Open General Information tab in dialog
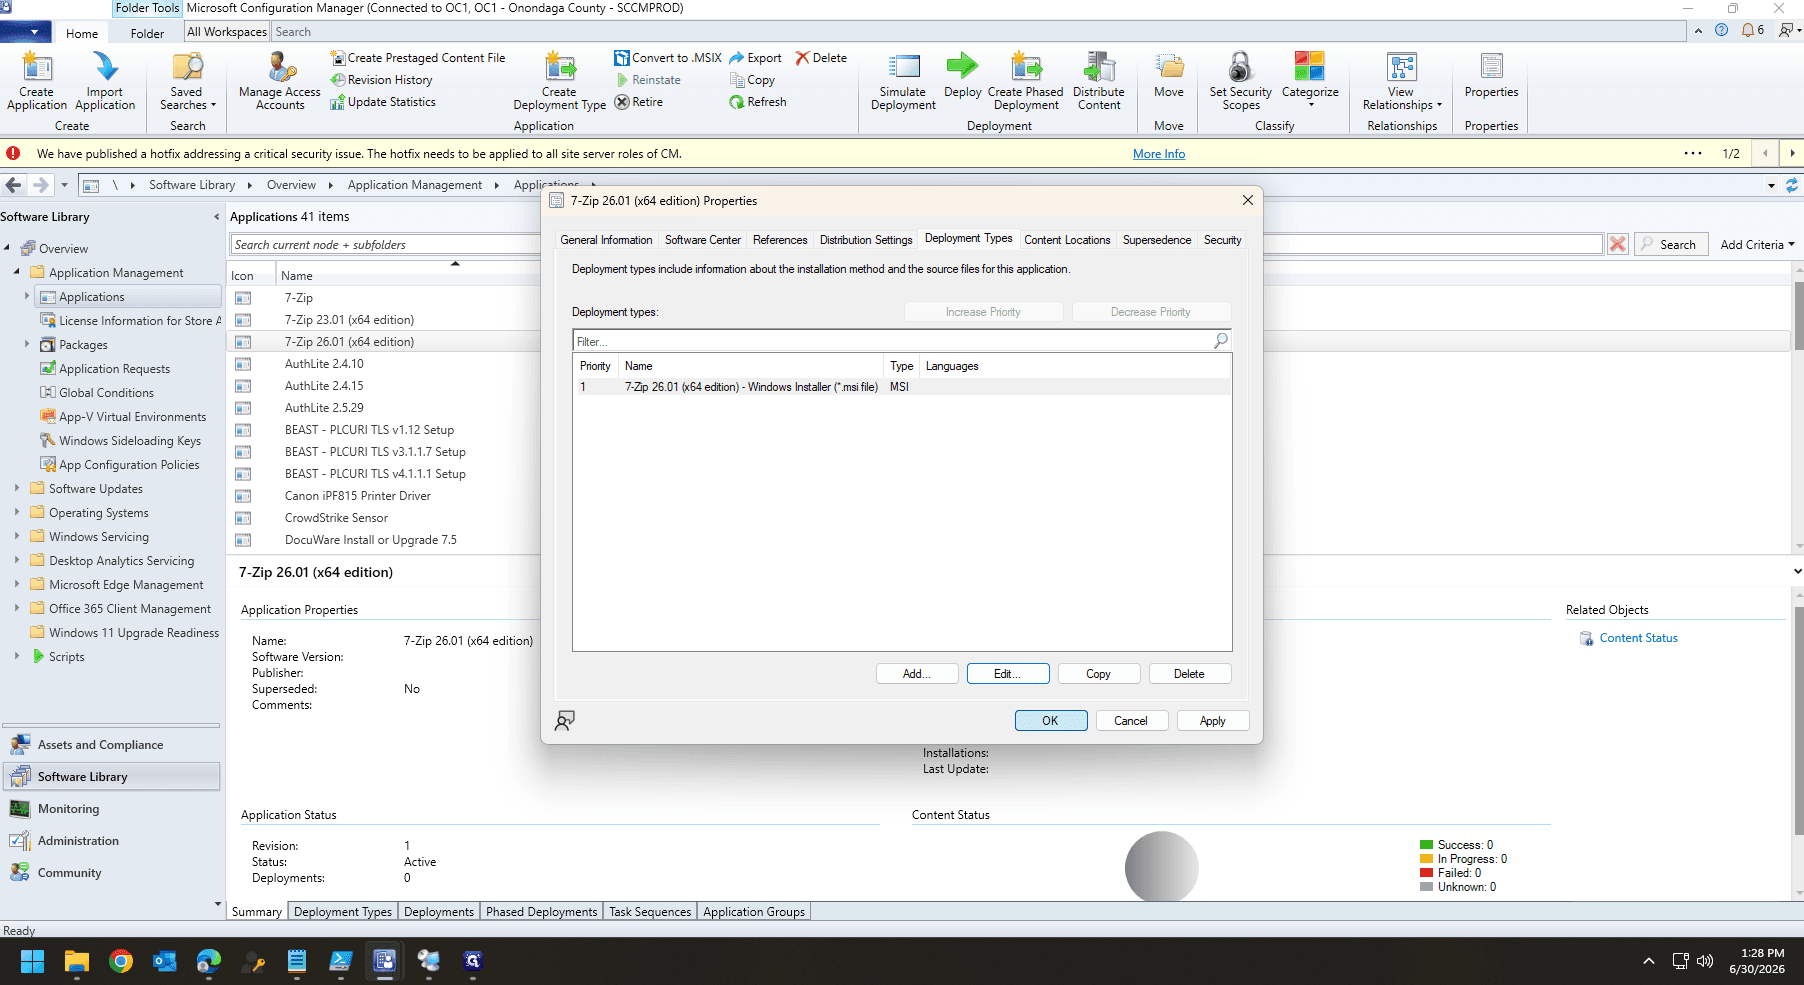Screen dimensions: 1804x985 click(606, 240)
